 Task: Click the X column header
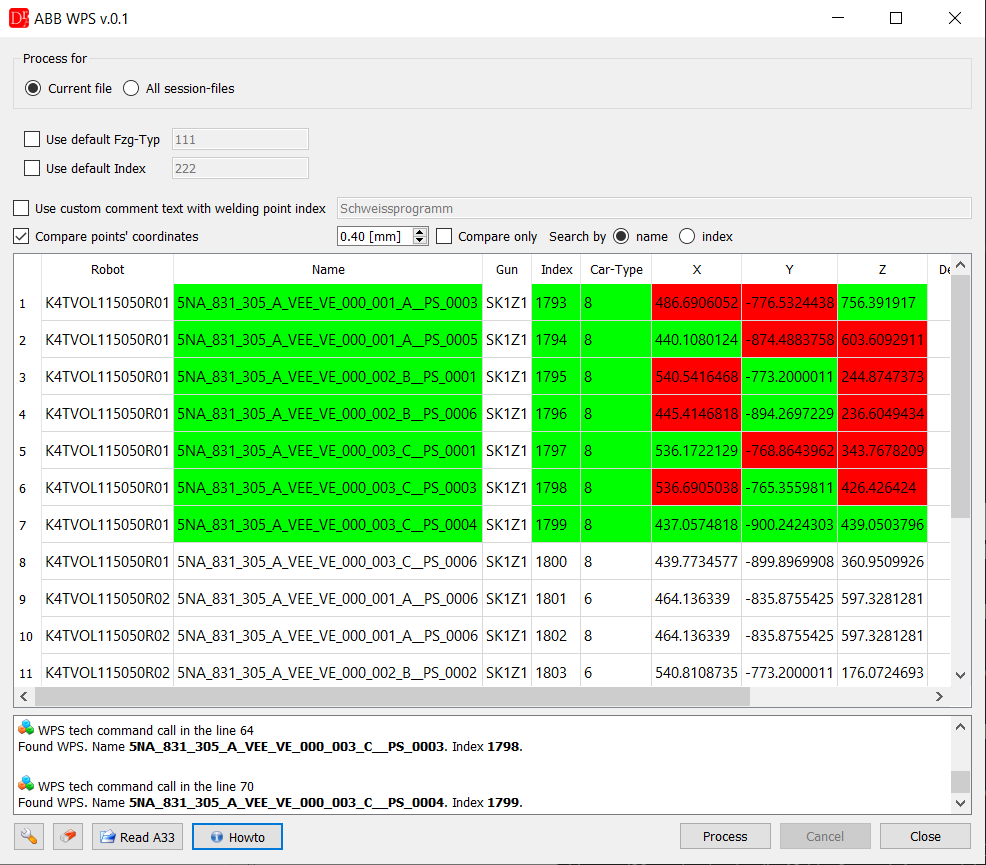coord(697,270)
